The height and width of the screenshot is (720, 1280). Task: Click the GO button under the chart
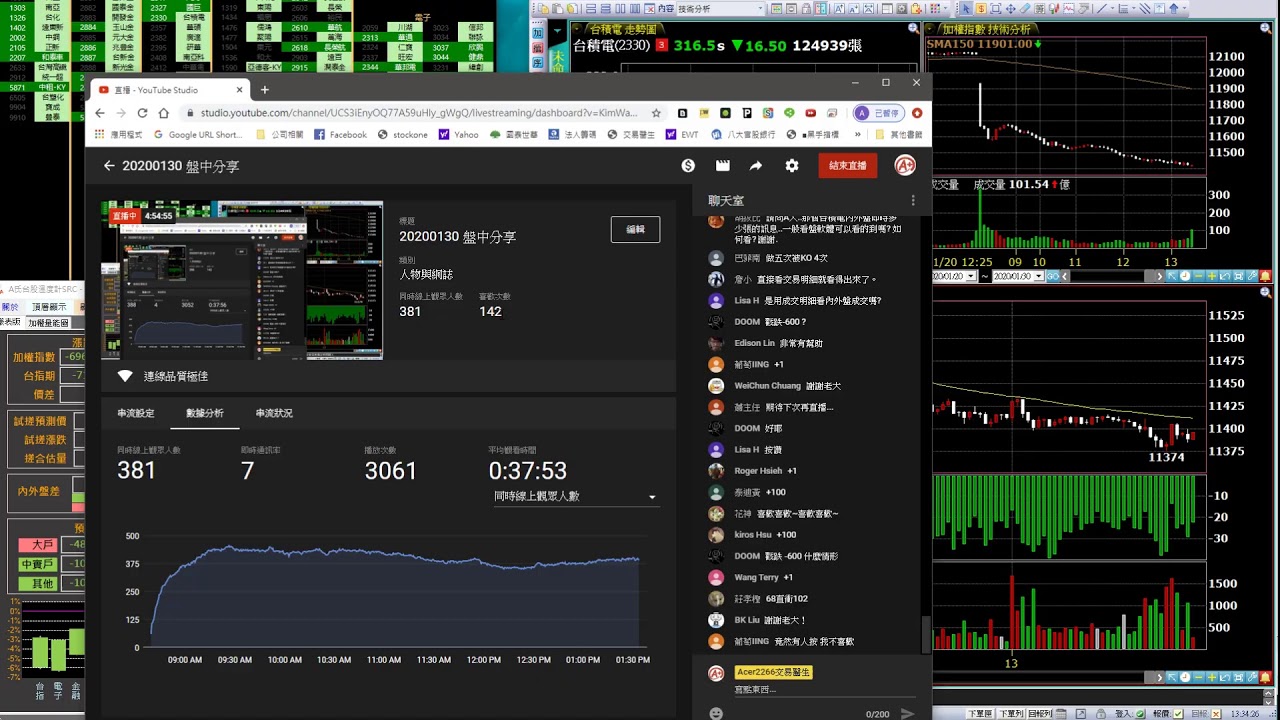[1052, 276]
